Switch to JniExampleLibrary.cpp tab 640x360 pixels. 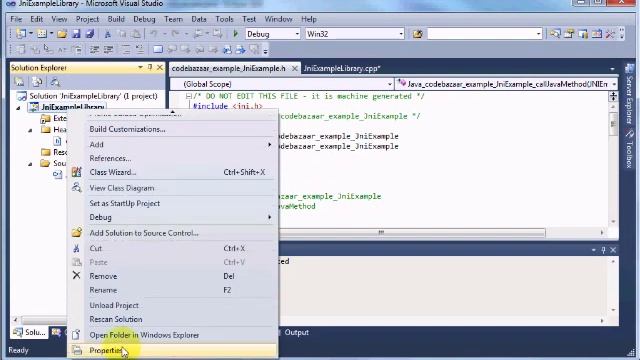coord(342,69)
